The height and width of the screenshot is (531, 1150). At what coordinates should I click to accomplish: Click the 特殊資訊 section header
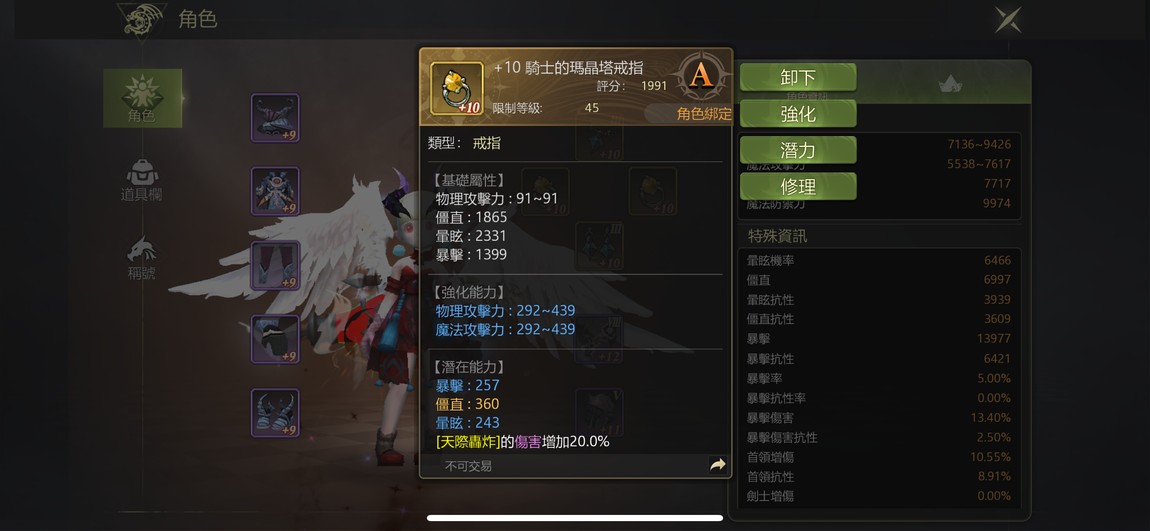[777, 236]
